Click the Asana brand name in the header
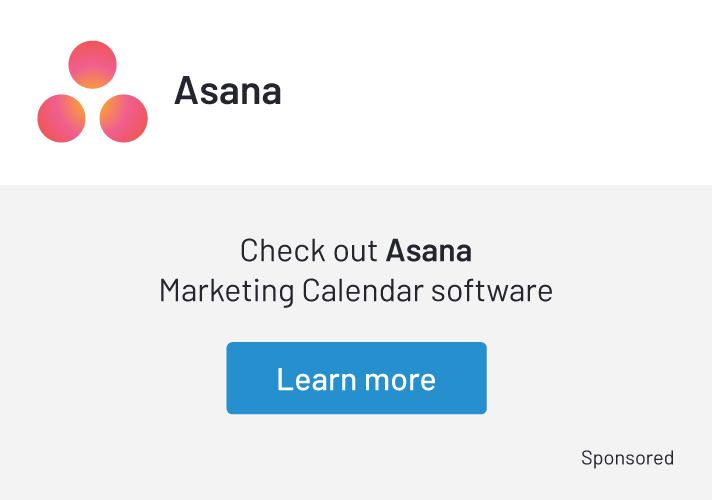Viewport: 712px width, 500px height. click(228, 91)
